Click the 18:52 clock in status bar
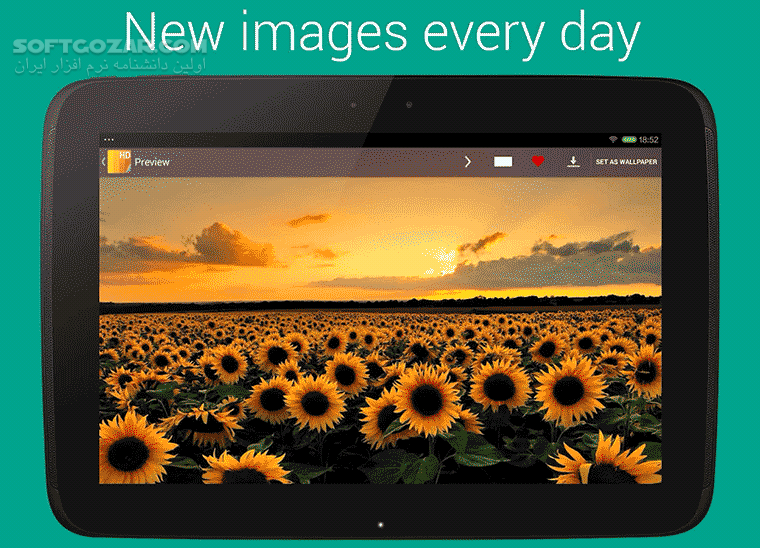The width and height of the screenshot is (760, 548). (649, 139)
